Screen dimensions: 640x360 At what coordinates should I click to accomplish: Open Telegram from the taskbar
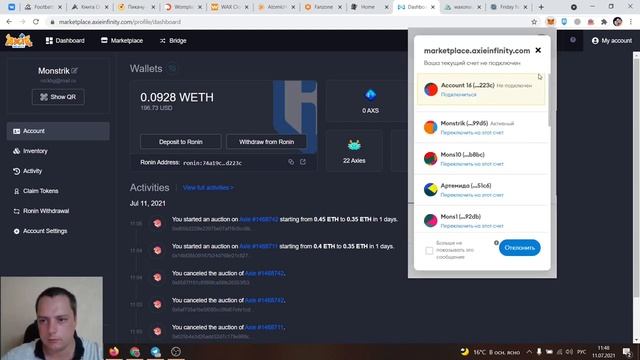[x=156, y=351]
